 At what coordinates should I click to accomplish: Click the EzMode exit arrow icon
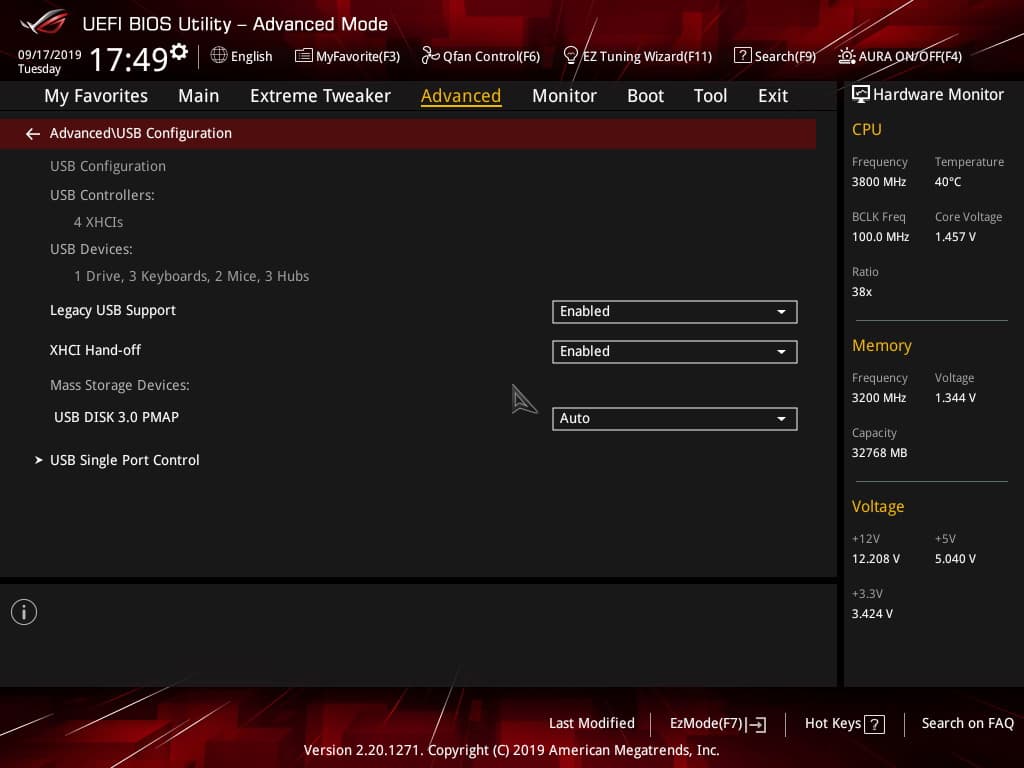coord(756,724)
